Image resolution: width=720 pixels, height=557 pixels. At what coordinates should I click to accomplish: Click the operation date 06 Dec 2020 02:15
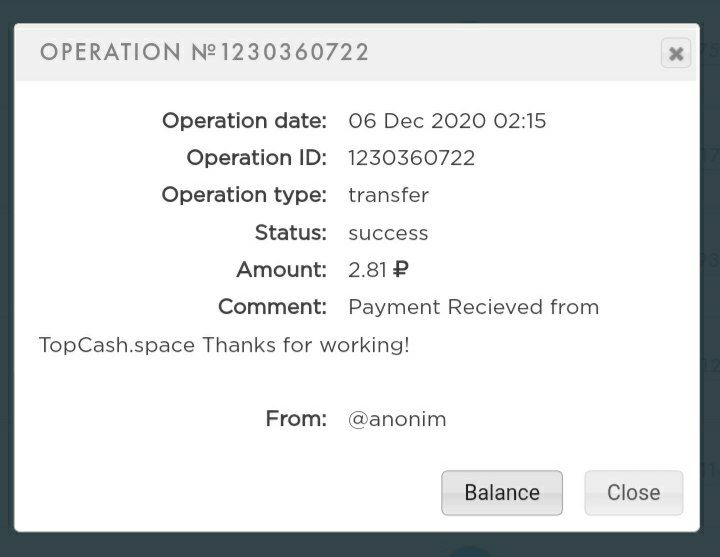coord(447,121)
